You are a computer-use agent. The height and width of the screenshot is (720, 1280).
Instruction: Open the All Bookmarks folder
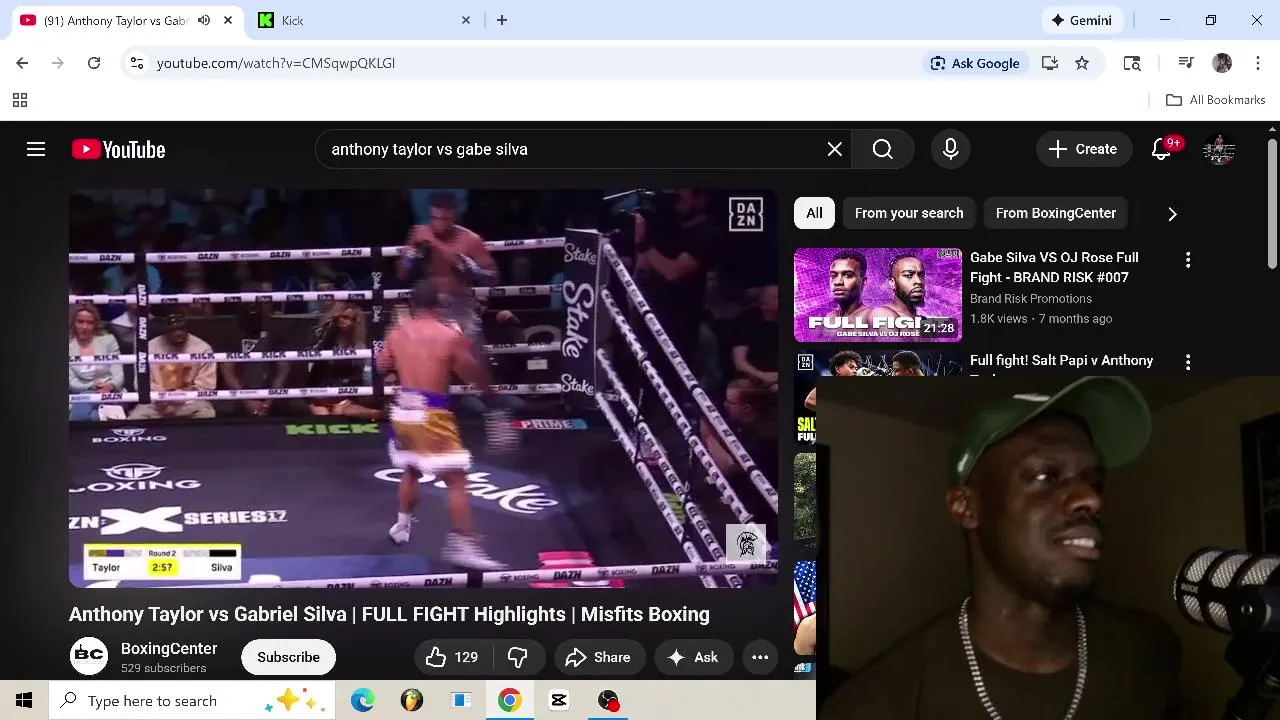point(1216,100)
